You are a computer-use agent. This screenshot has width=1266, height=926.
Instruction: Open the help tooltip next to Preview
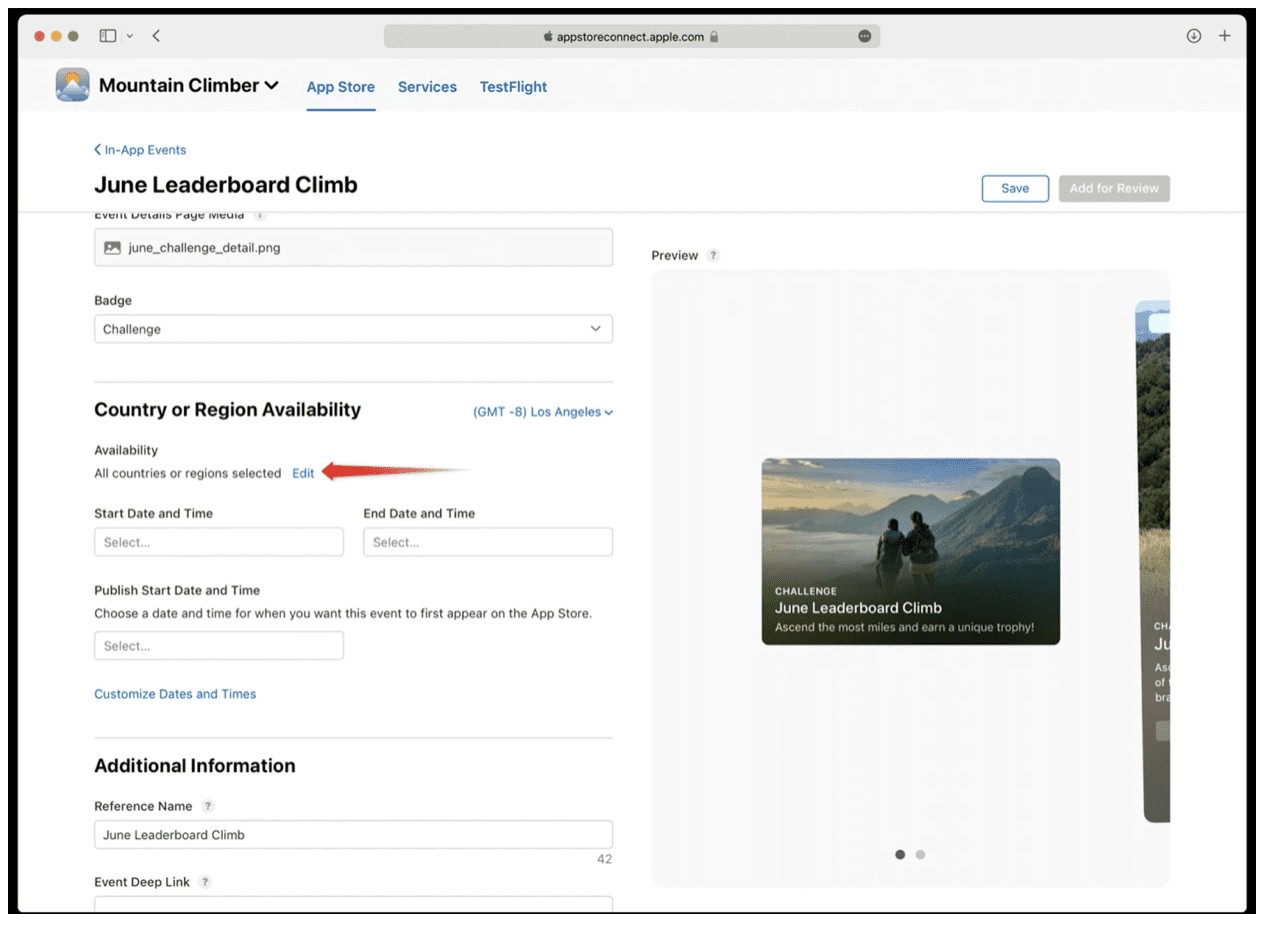pyautogui.click(x=713, y=255)
